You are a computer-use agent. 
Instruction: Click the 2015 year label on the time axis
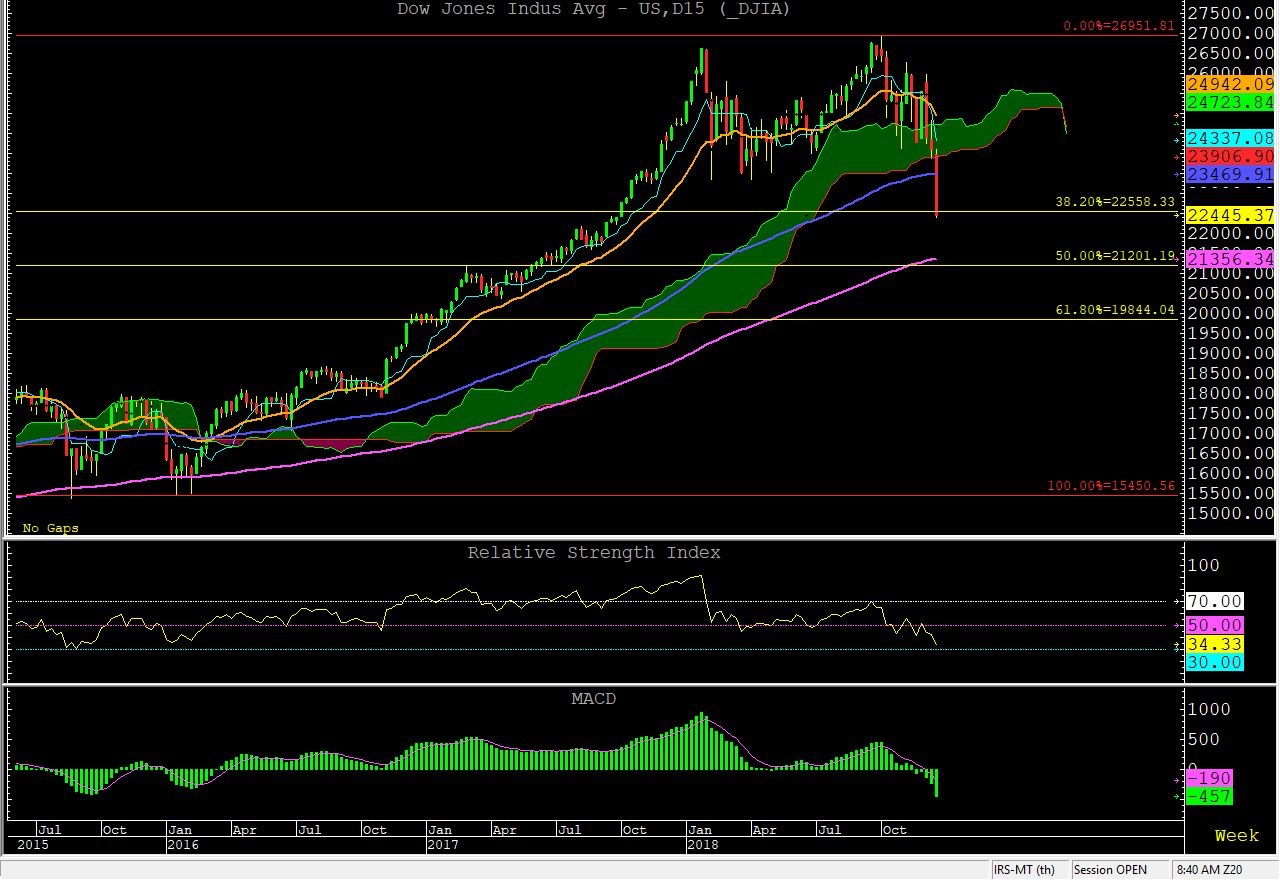click(x=31, y=845)
